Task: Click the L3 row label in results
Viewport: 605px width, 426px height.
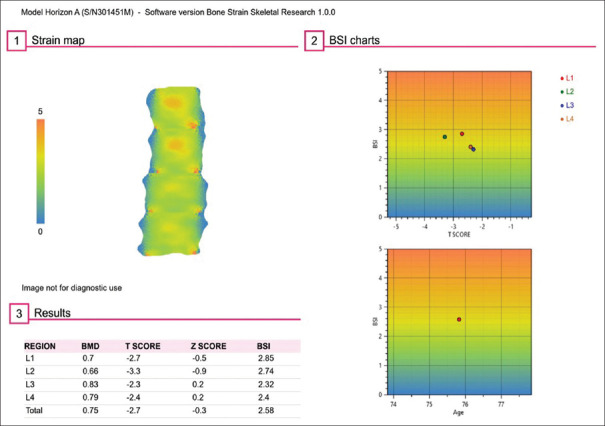Action: [30, 384]
